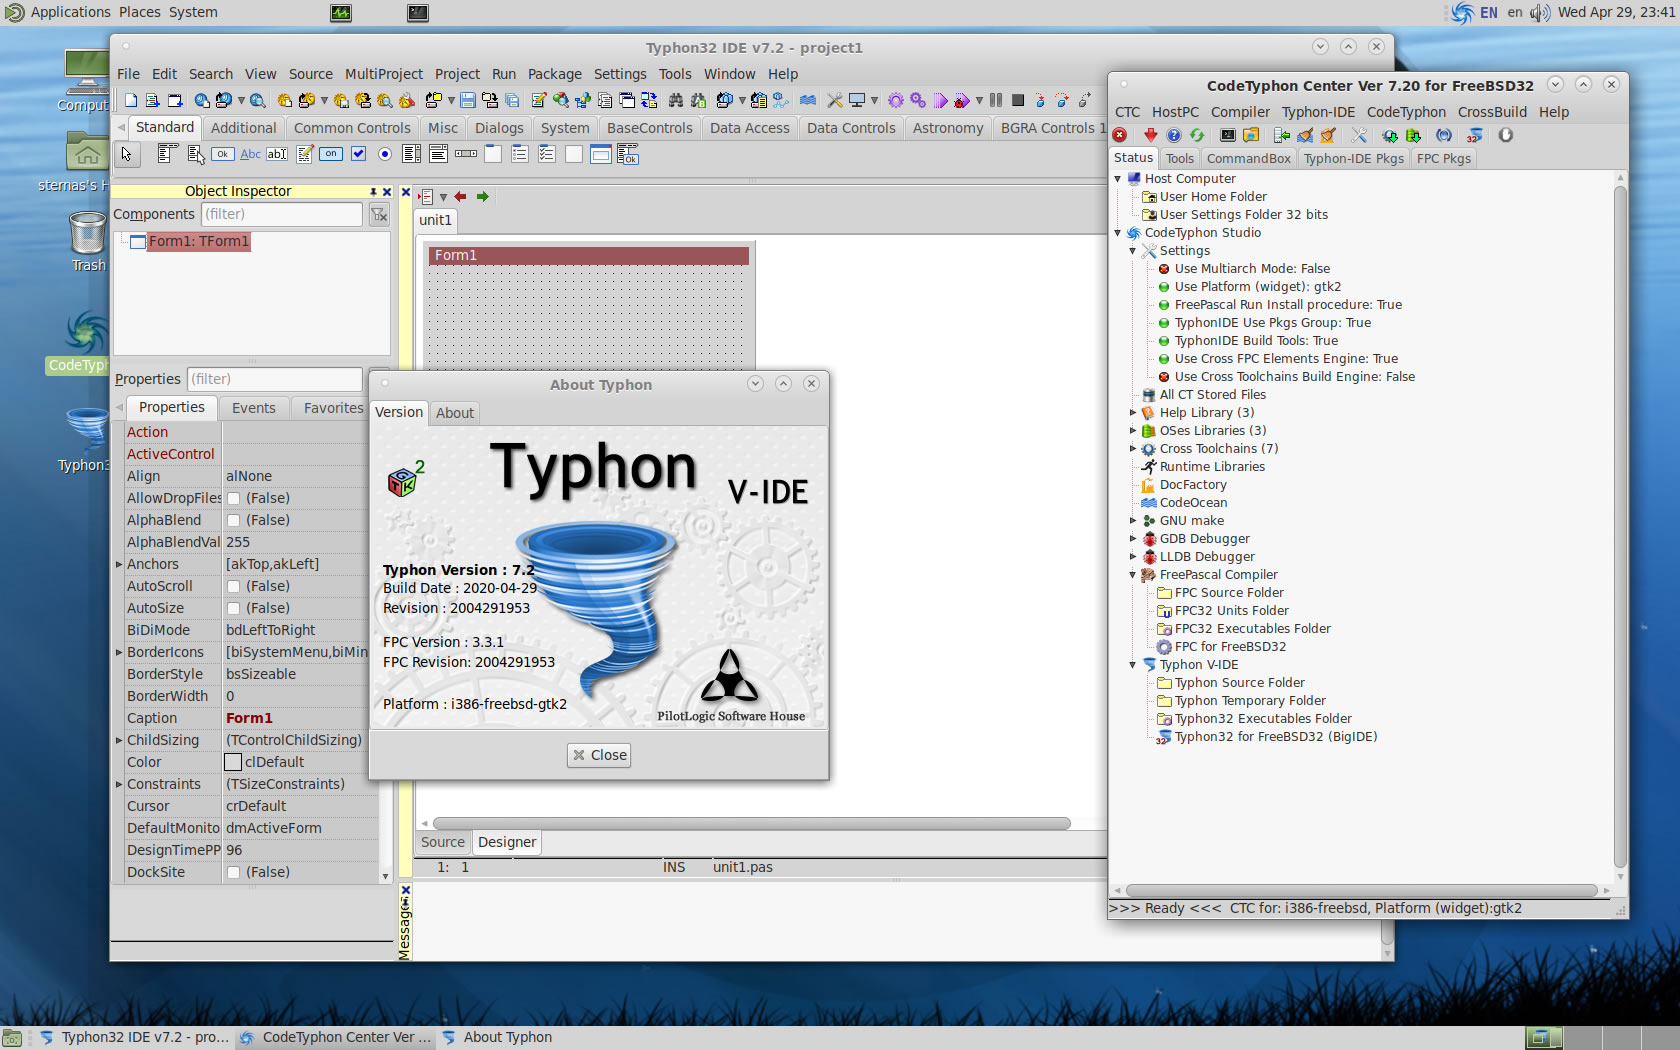Select Form1: TForm1 in component tree
The height and width of the screenshot is (1050, 1680).
(198, 242)
